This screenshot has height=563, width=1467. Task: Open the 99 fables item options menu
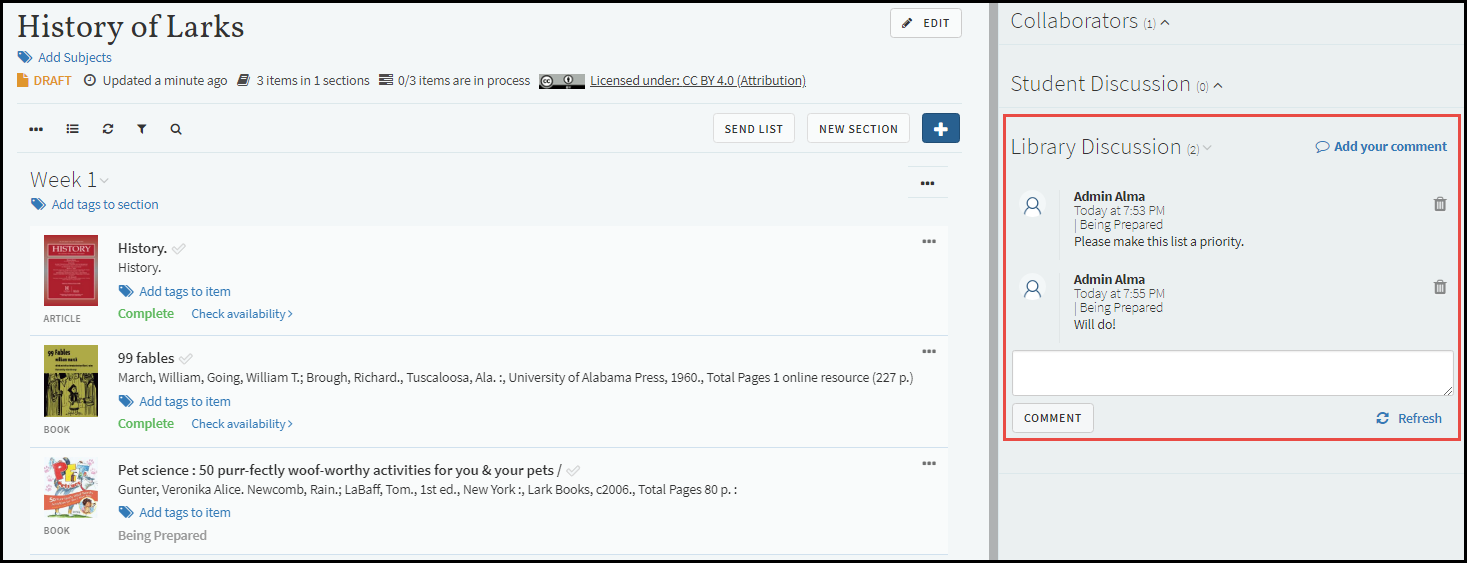(929, 351)
